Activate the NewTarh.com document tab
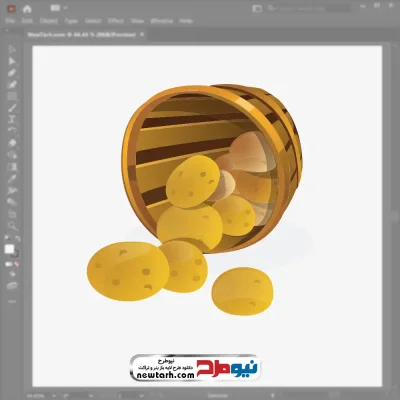The image size is (400, 400). point(81,35)
